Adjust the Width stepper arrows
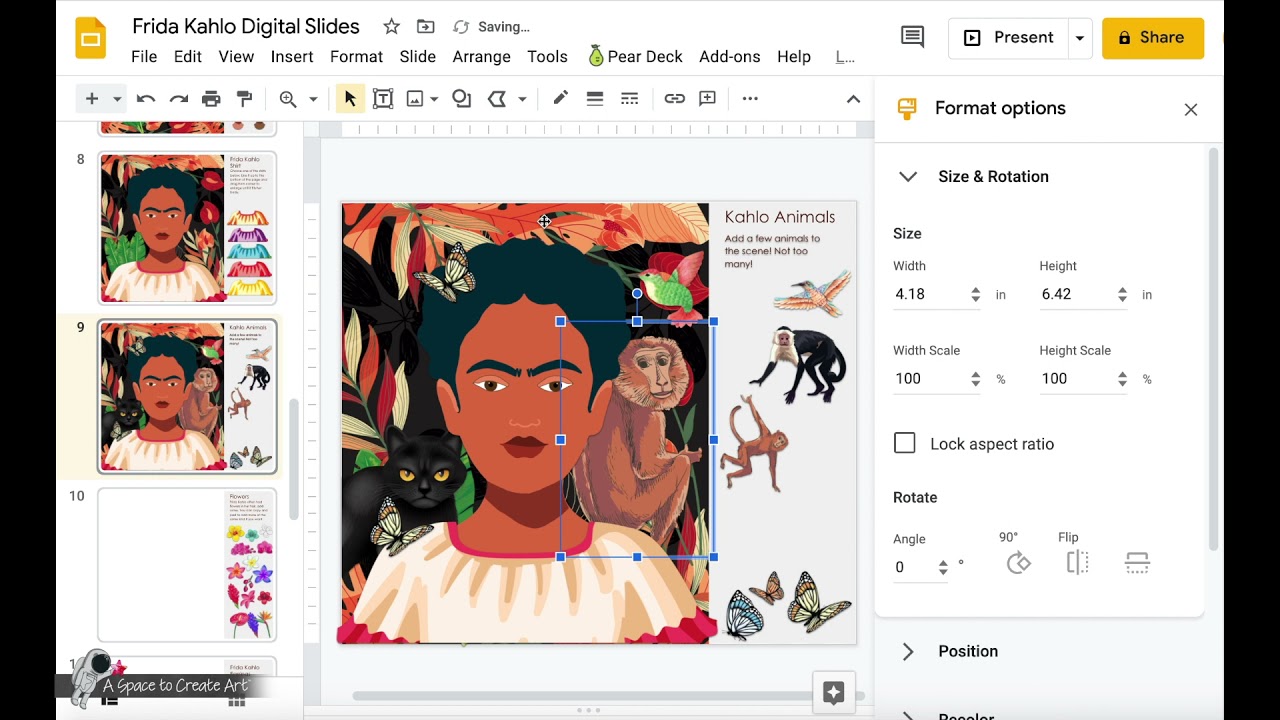Screen dimensions: 1280x720 (975, 295)
